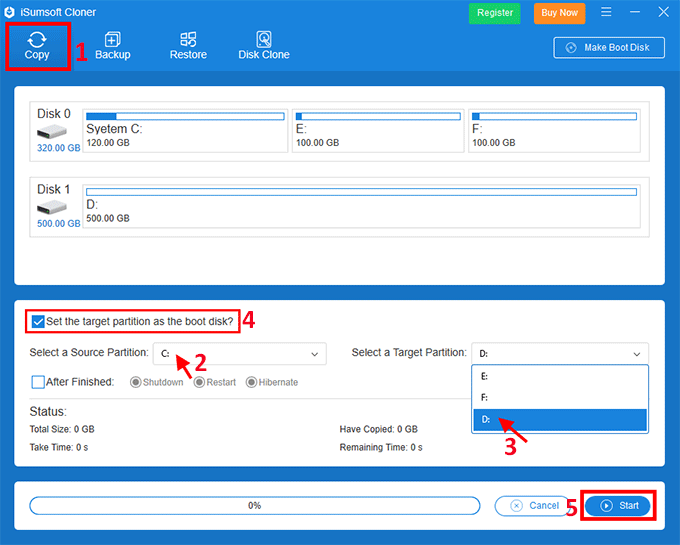Select the System C: partition

click(x=185, y=131)
